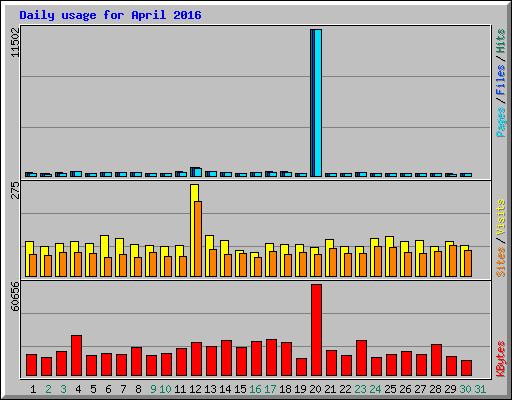
Task: Click the Visits legend label
Action: (501, 218)
